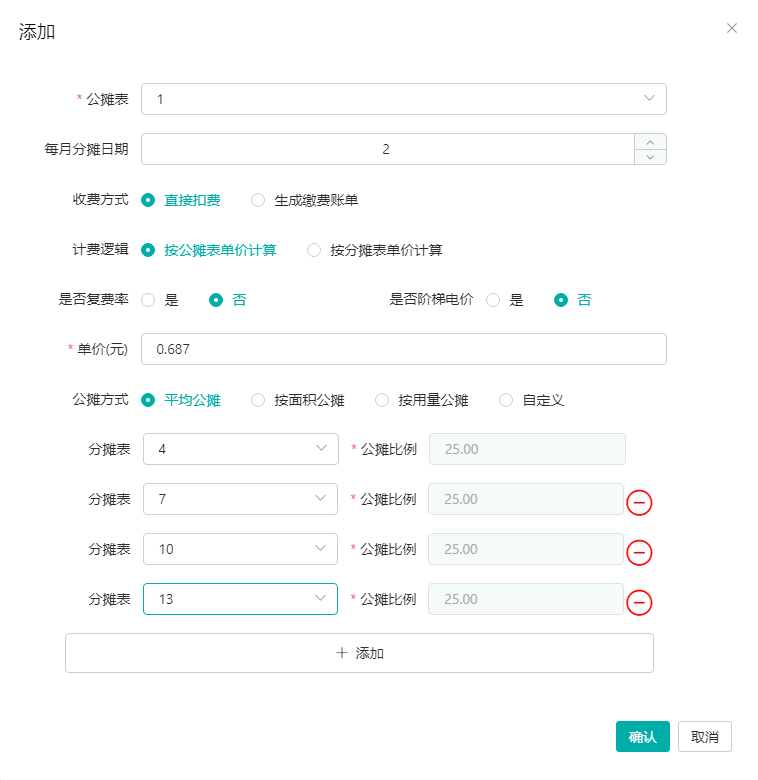Open the 分摊表 dropdown showing 13
Image resolution: width=758 pixels, height=780 pixels.
point(240,599)
